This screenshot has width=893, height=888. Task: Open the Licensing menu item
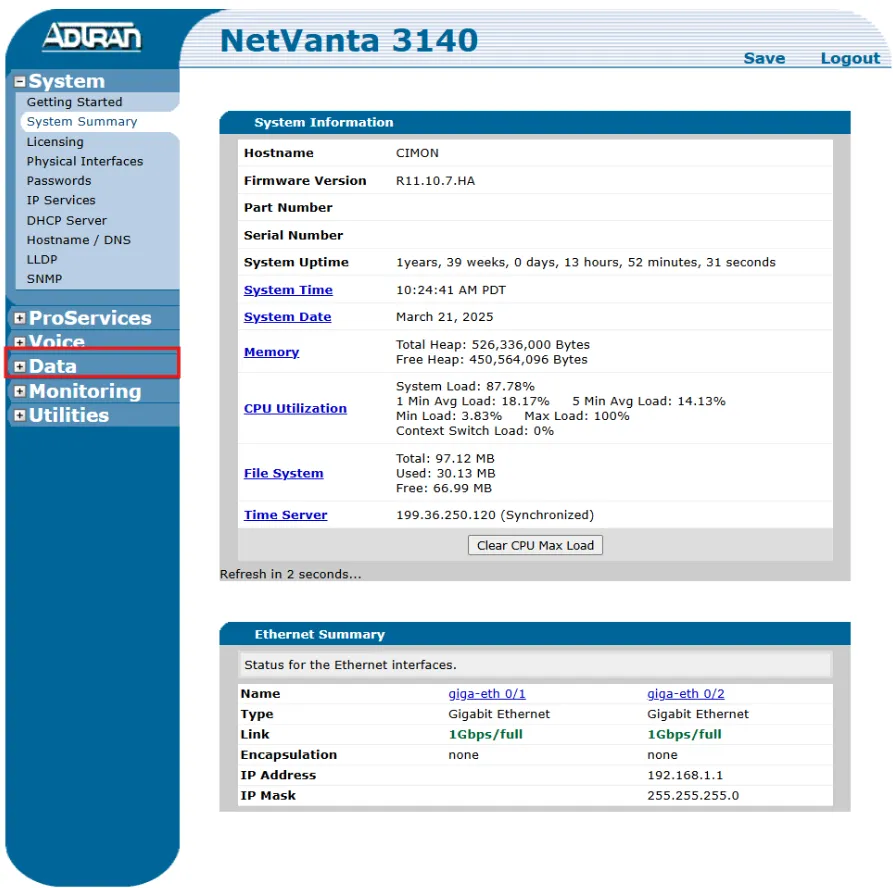(55, 142)
